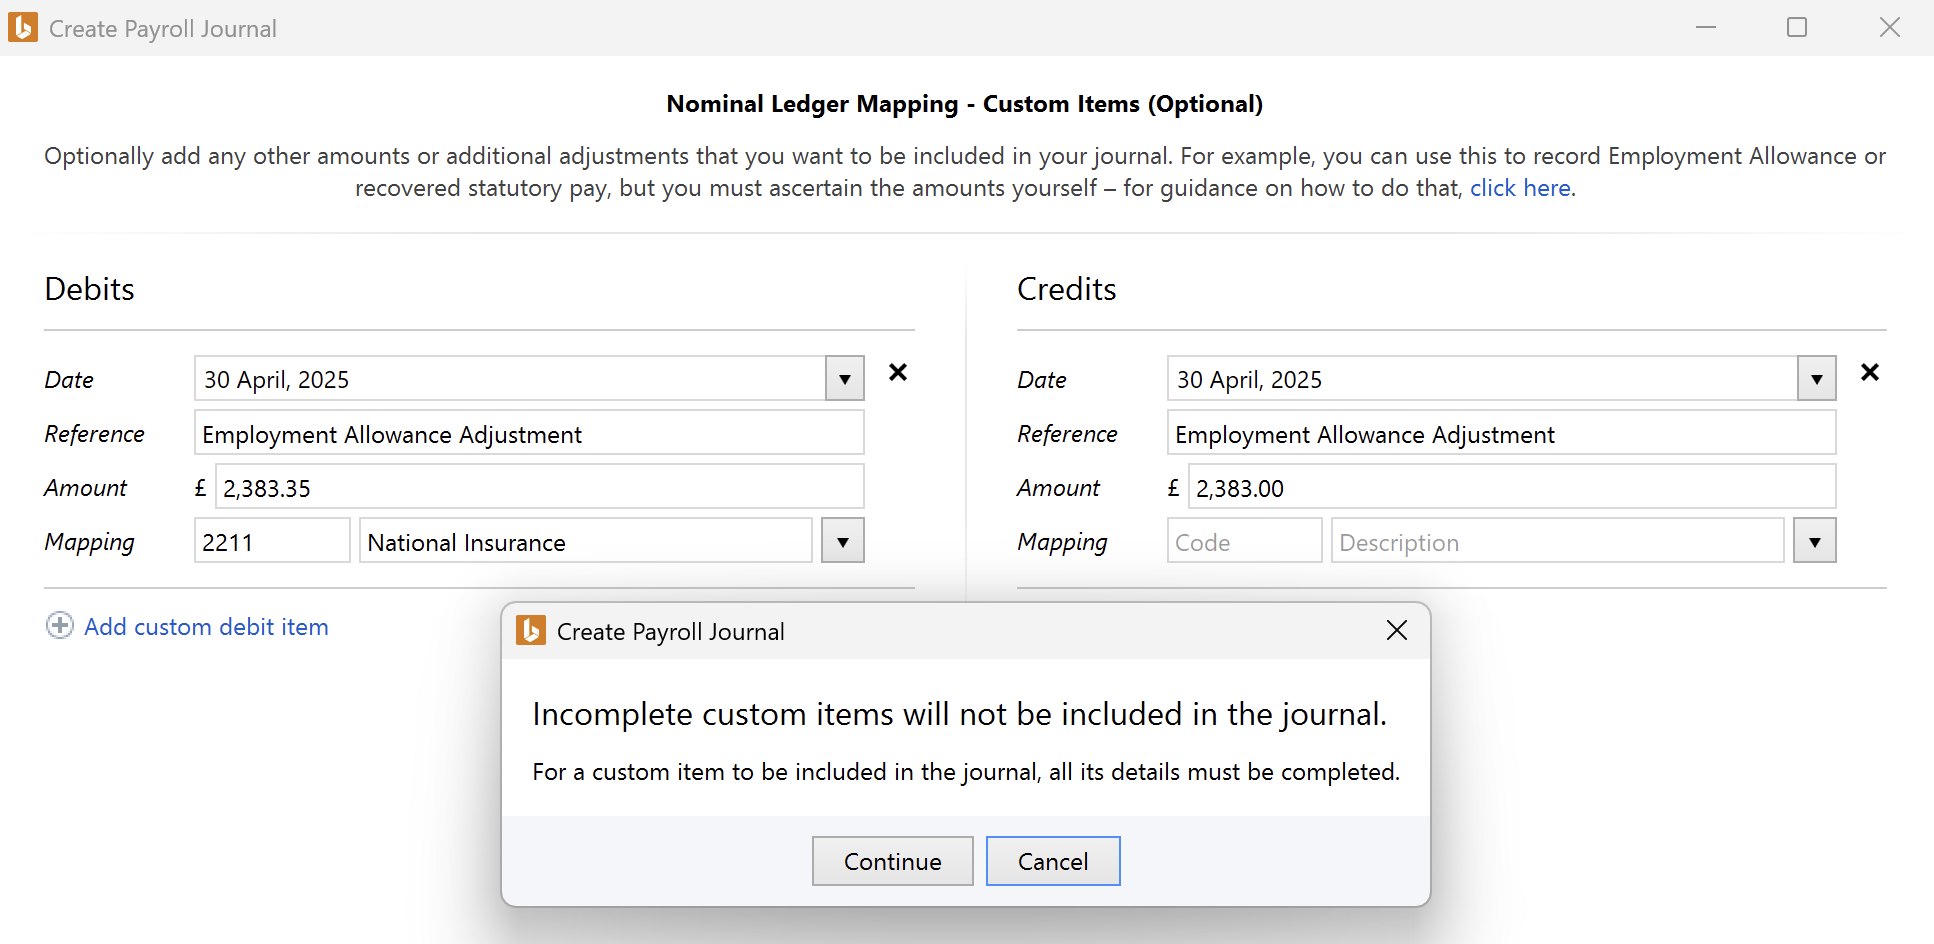The image size is (1934, 944).
Task: Click the 'Credits' section heading
Action: (1067, 289)
